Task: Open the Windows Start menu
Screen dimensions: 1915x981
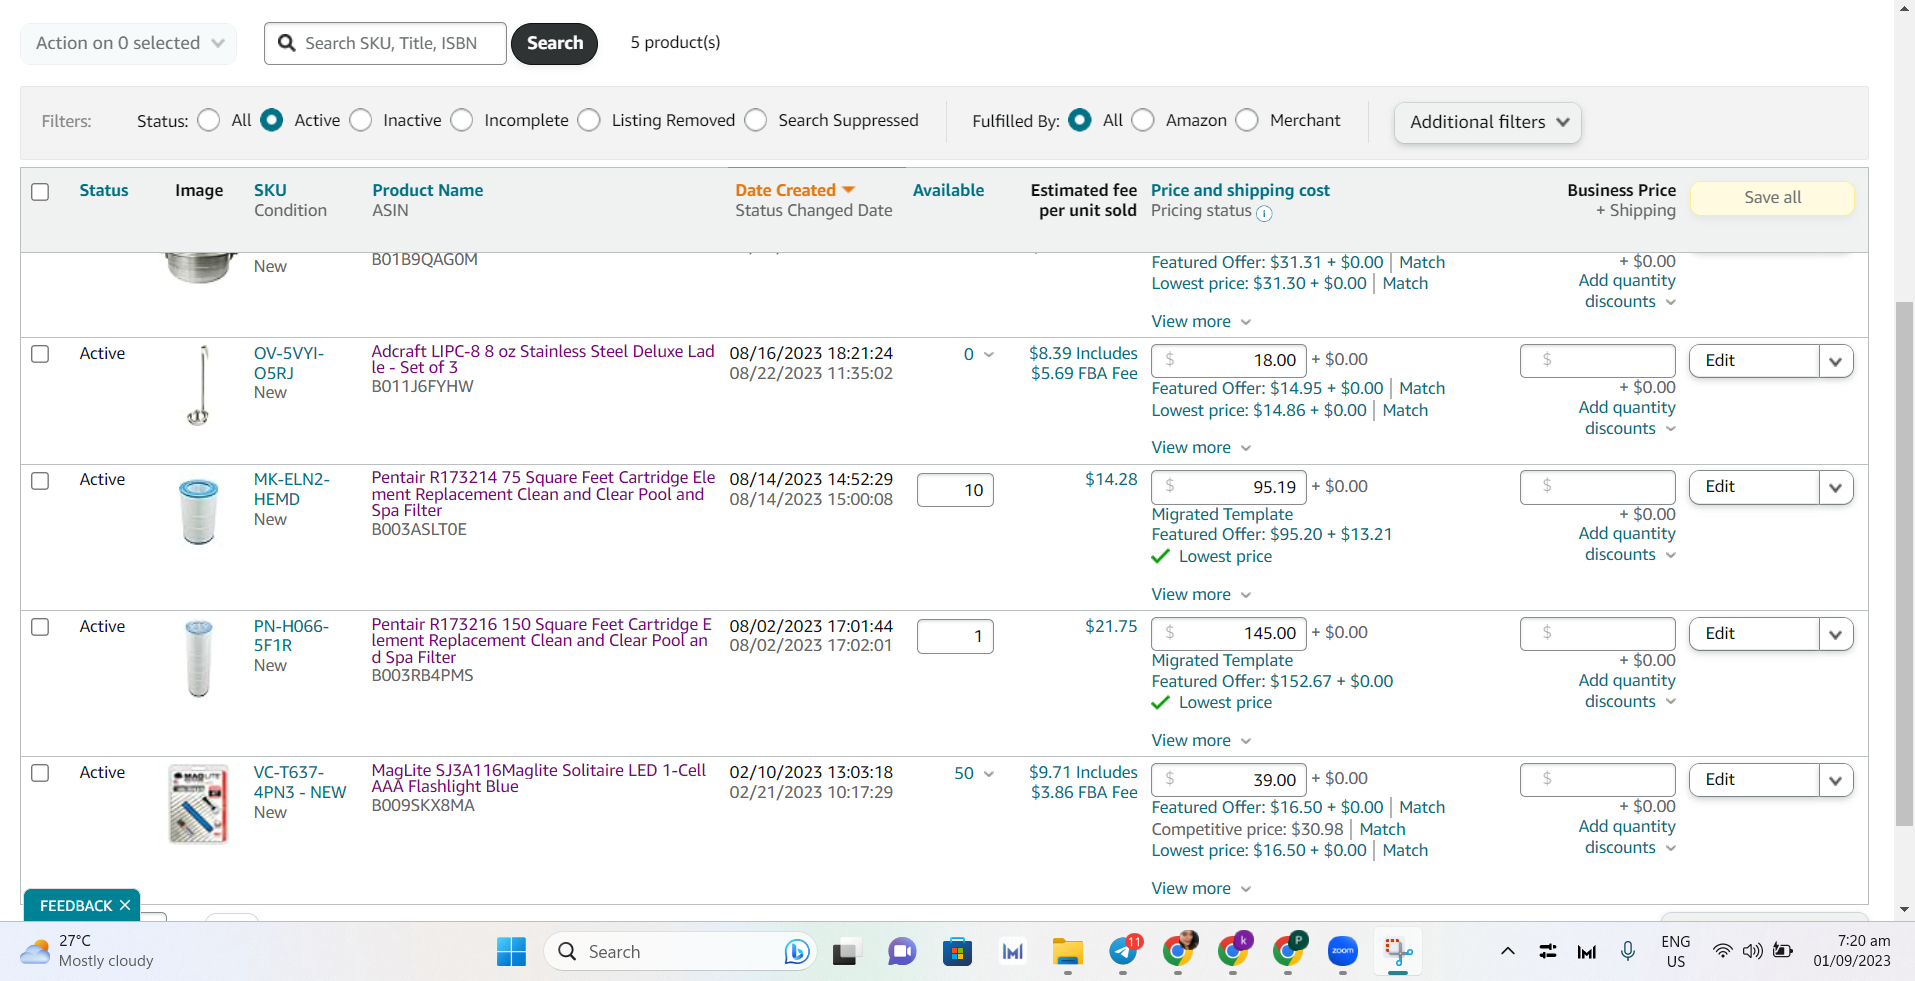Action: click(x=511, y=951)
